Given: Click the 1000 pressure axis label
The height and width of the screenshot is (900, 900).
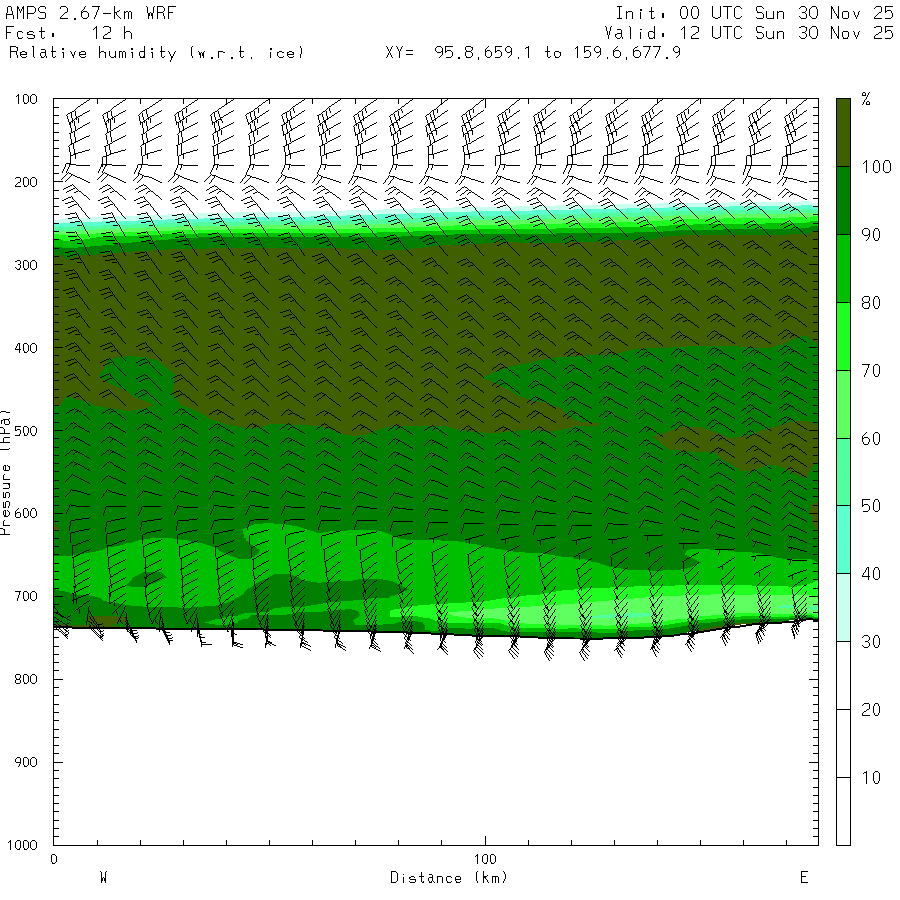Looking at the screenshot, I should (22, 845).
